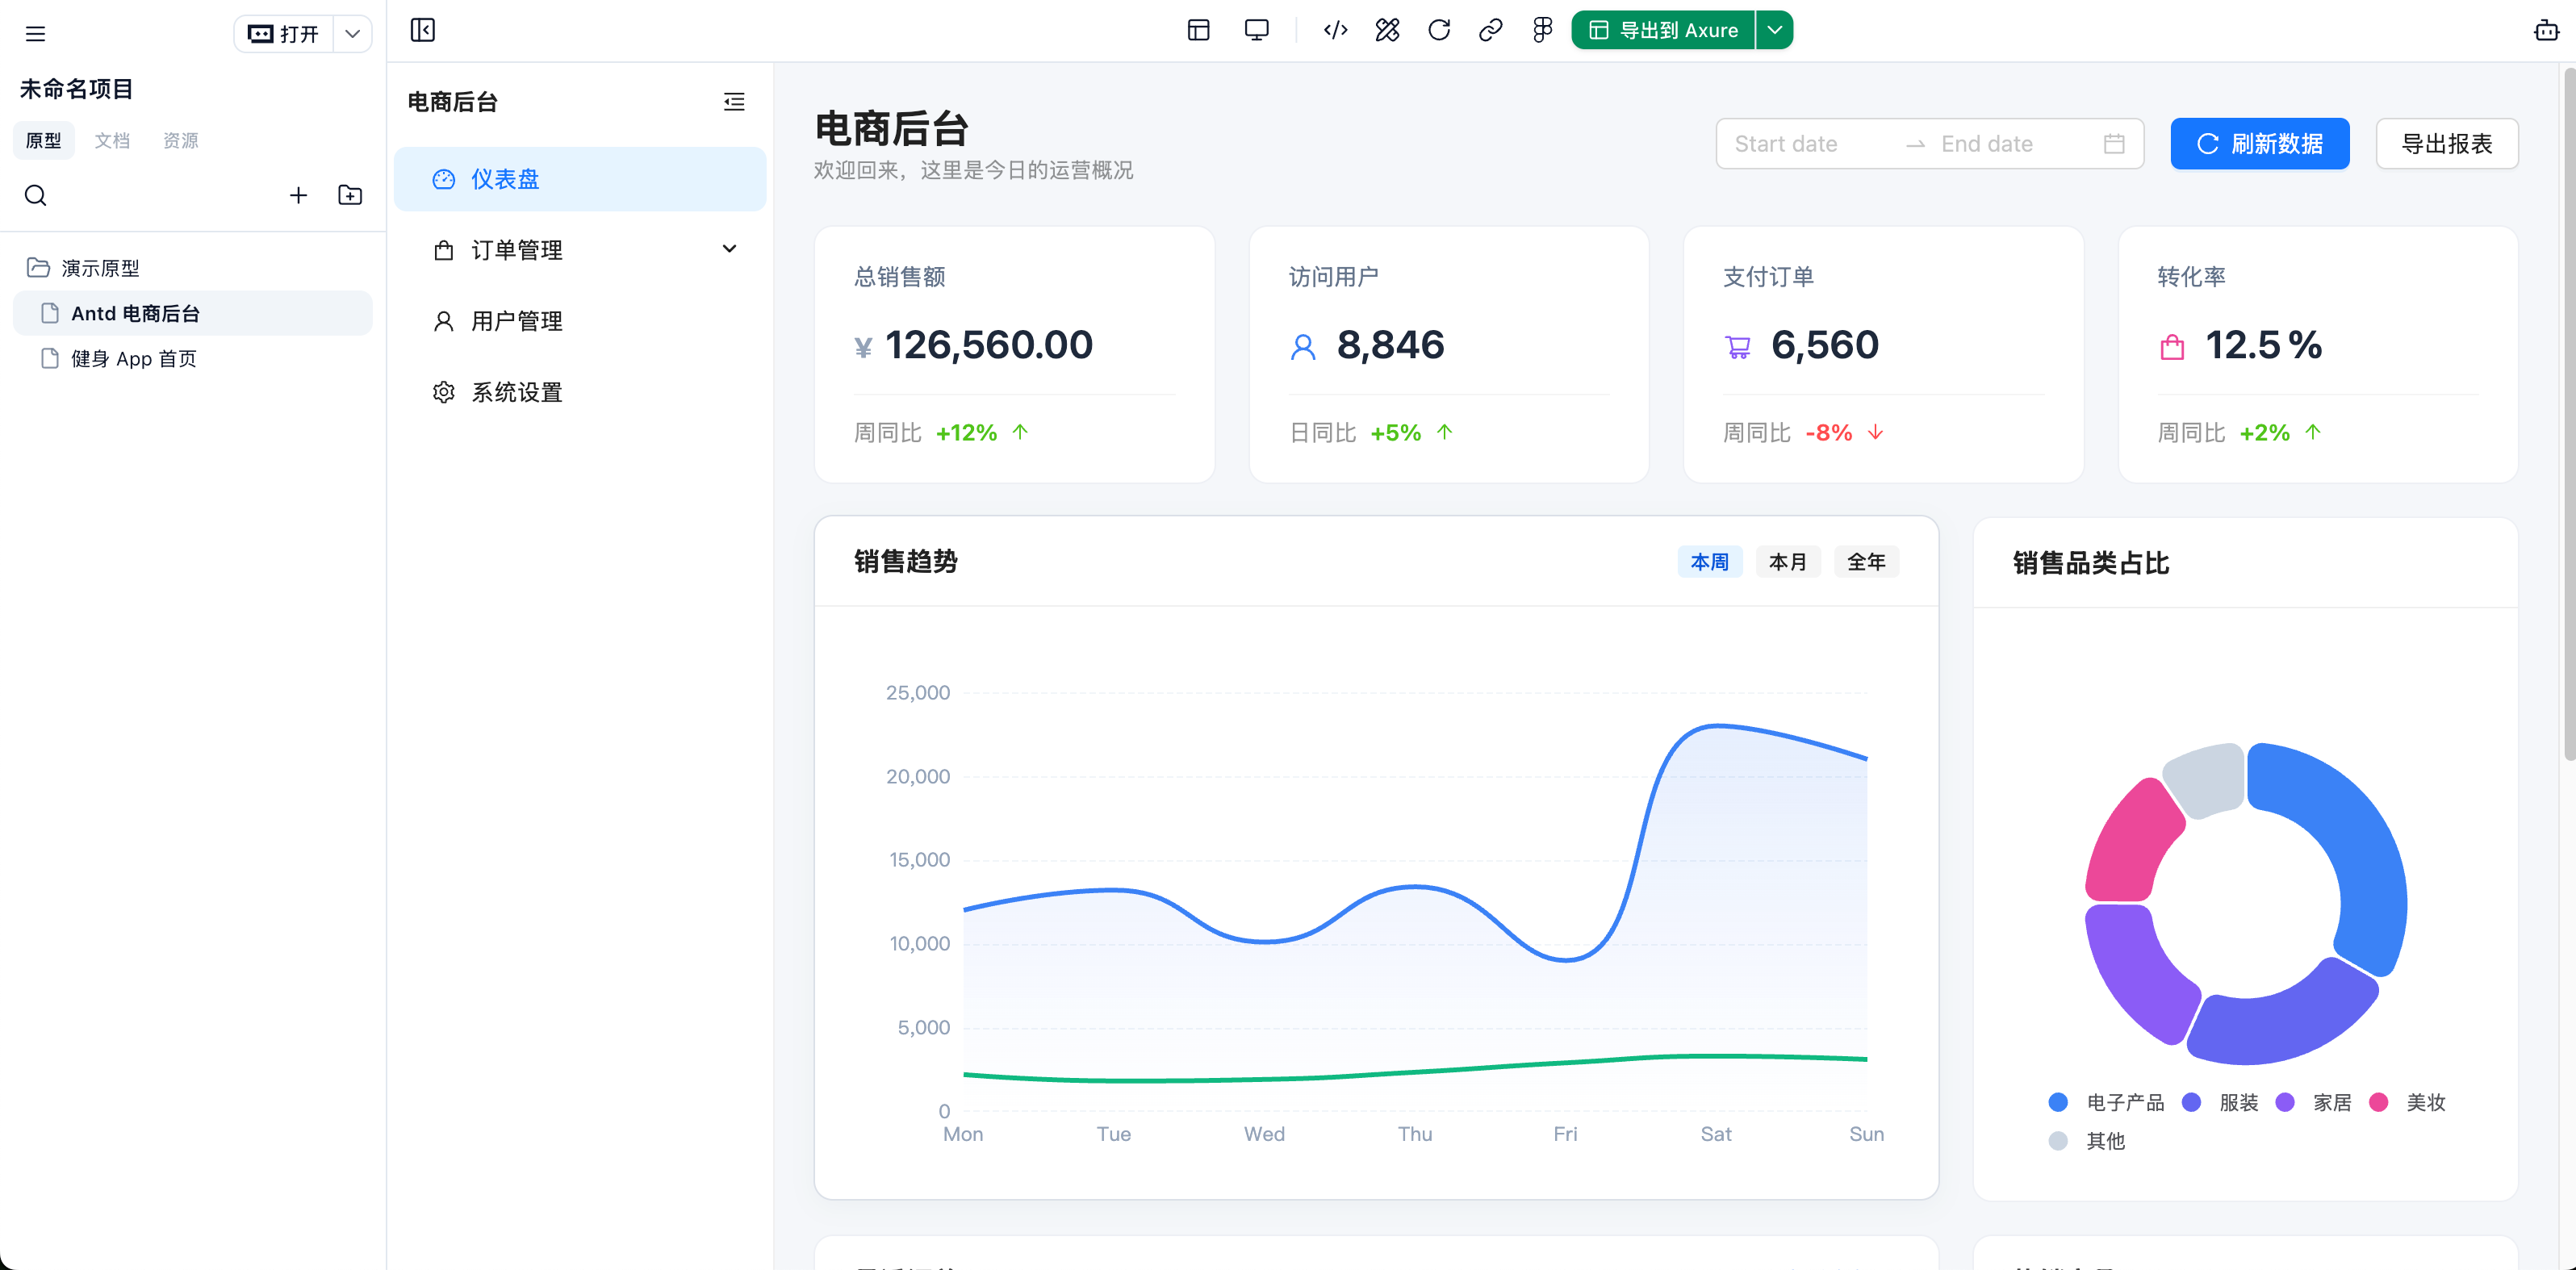Expand the 订单管理 submenu chevron
Screen dimensions: 2576x1270
[730, 249]
